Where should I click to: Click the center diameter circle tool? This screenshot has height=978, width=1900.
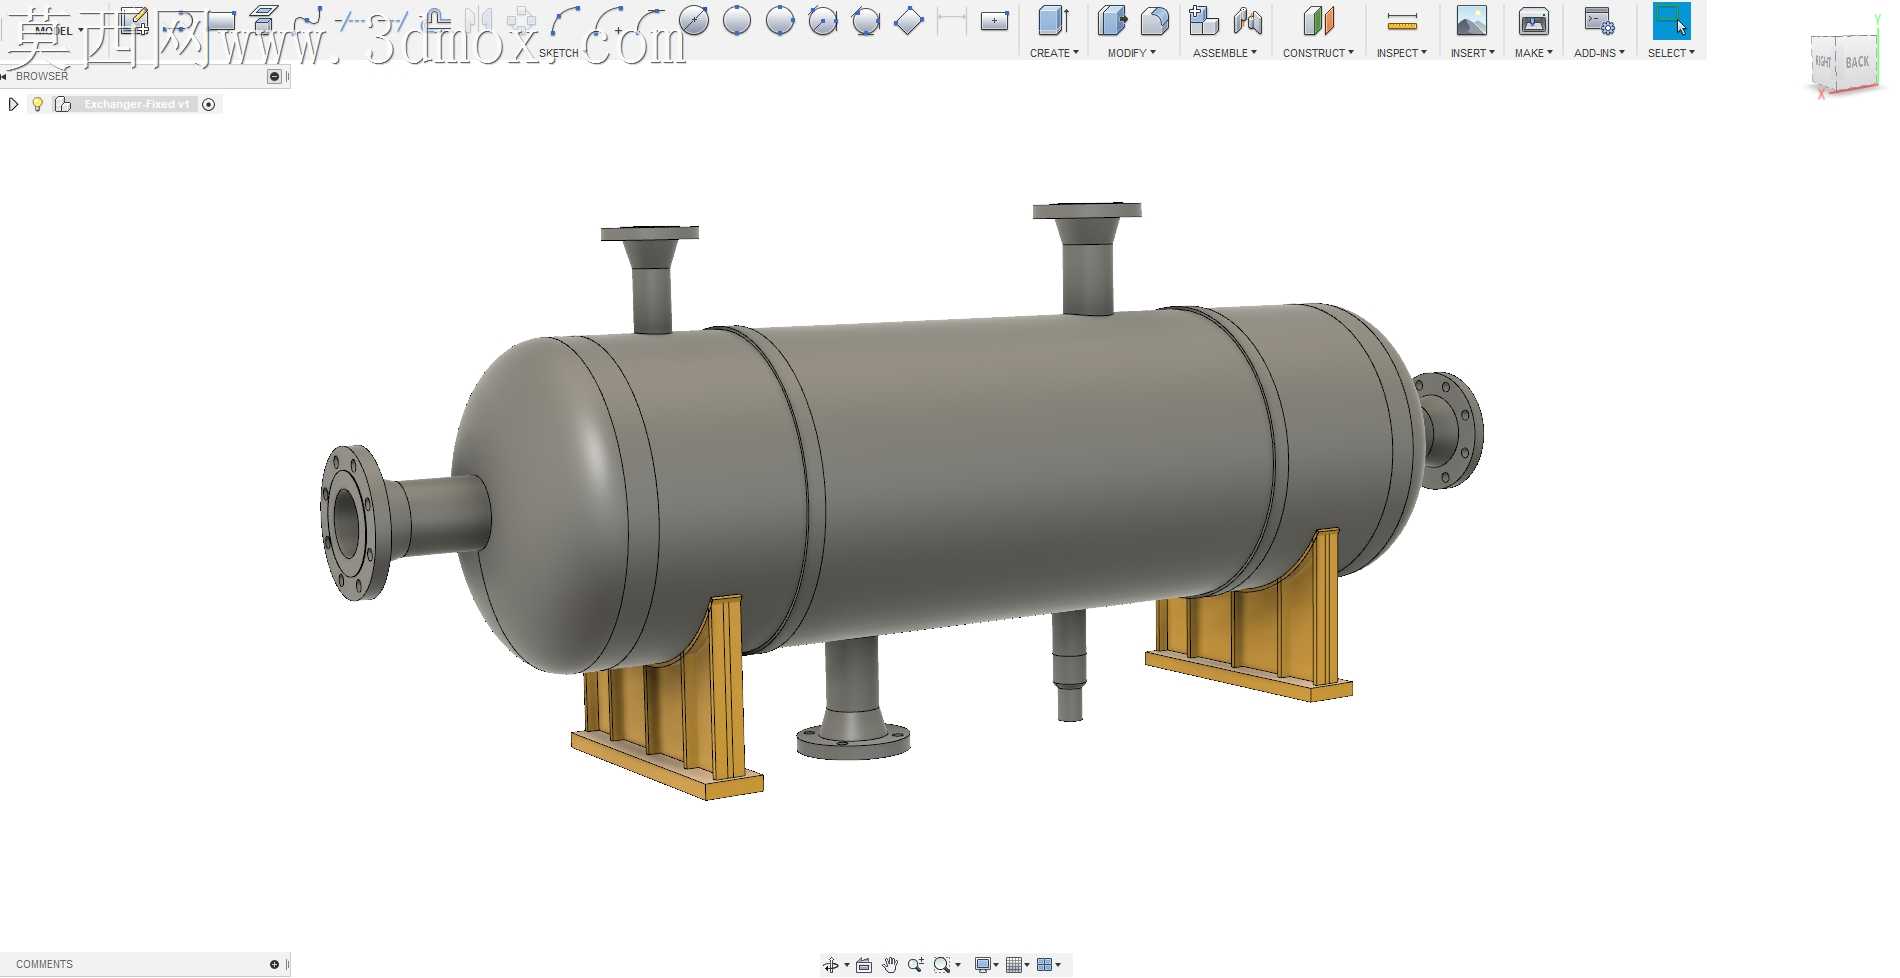(x=694, y=20)
